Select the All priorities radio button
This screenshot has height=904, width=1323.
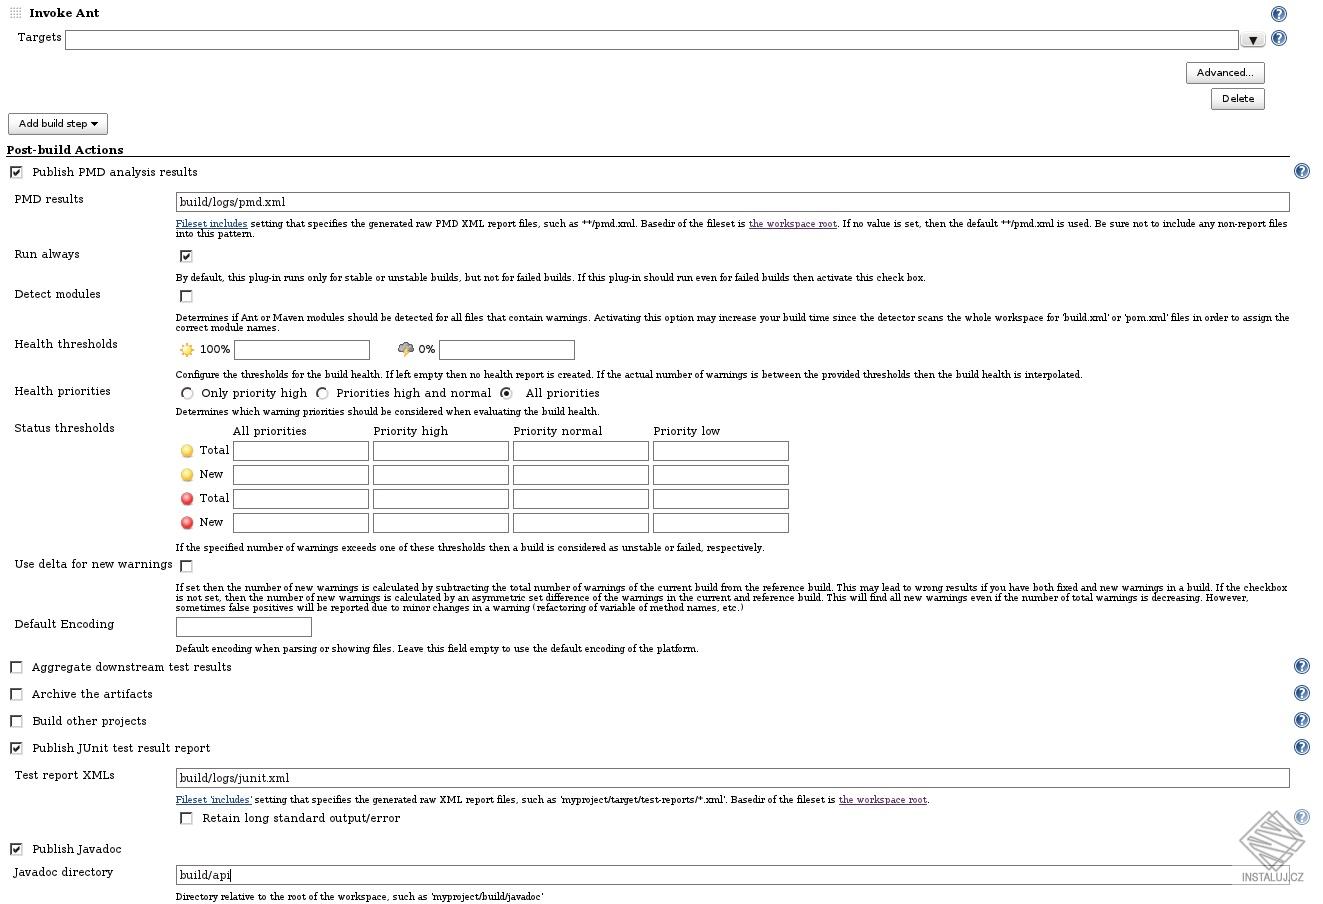click(506, 393)
